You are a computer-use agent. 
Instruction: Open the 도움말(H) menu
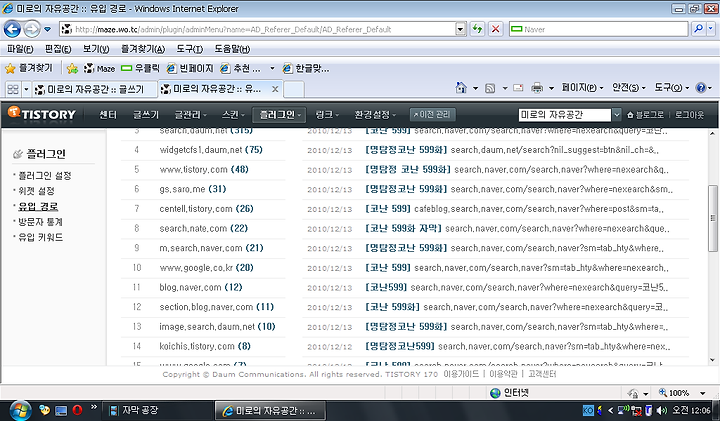click(x=232, y=49)
